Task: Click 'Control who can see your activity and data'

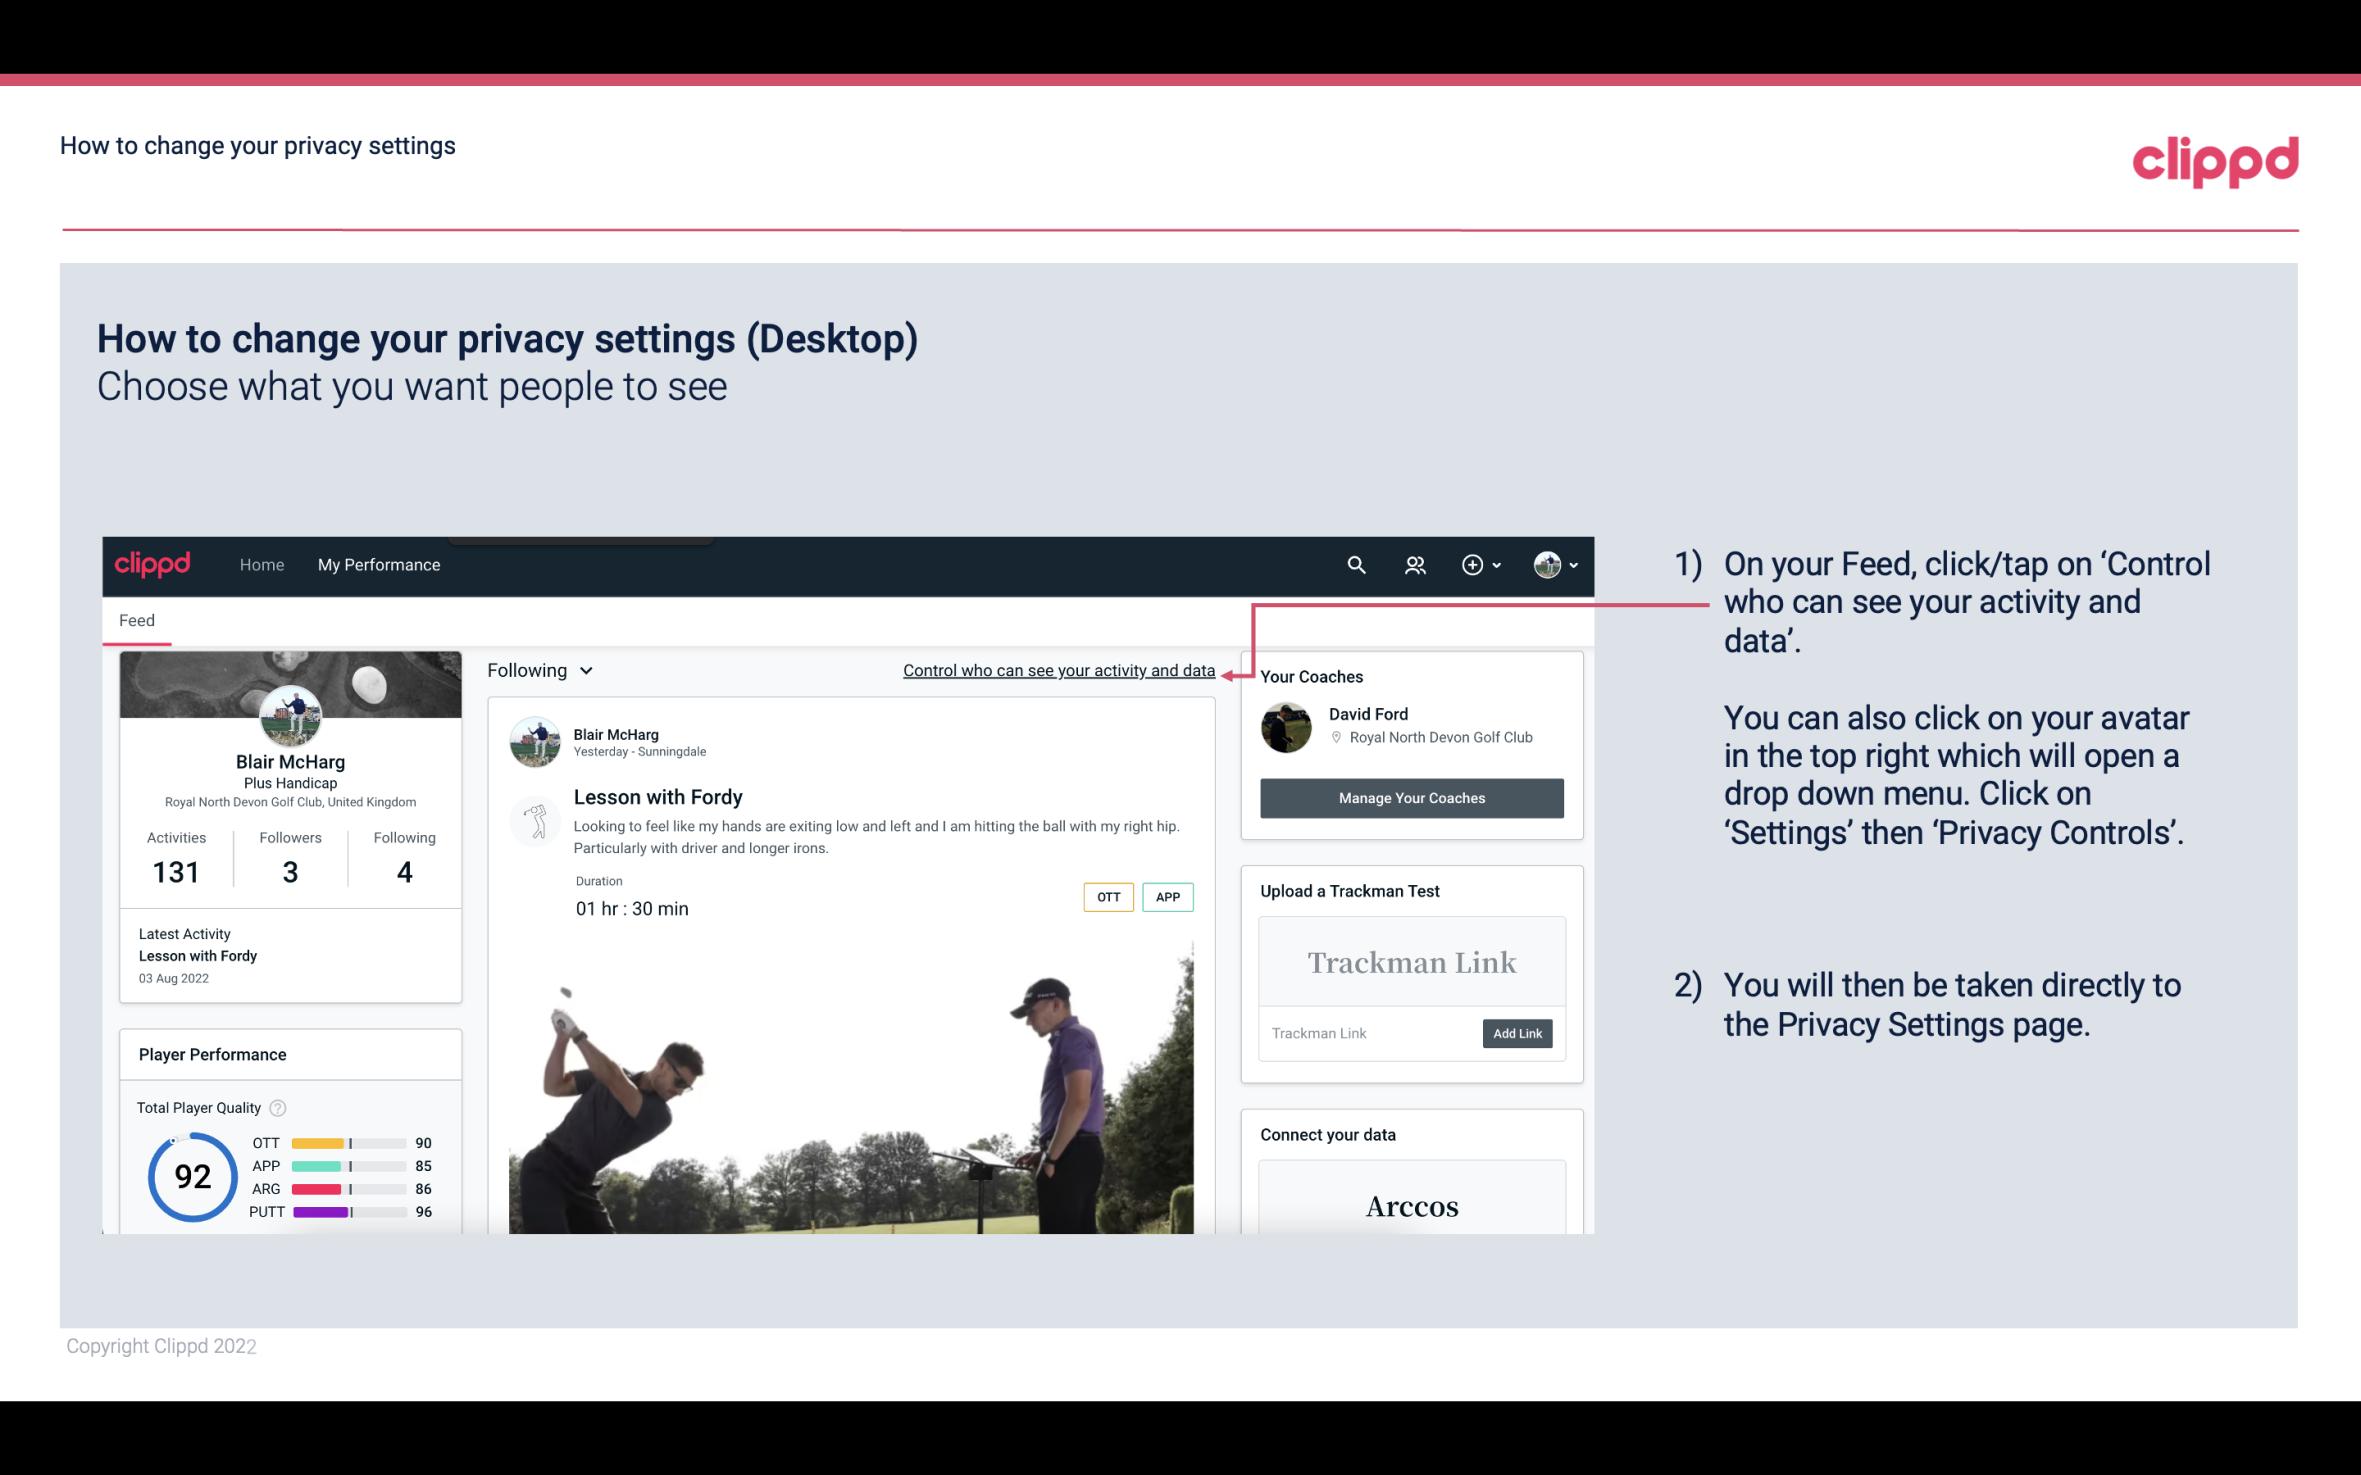Action: [x=1058, y=668]
